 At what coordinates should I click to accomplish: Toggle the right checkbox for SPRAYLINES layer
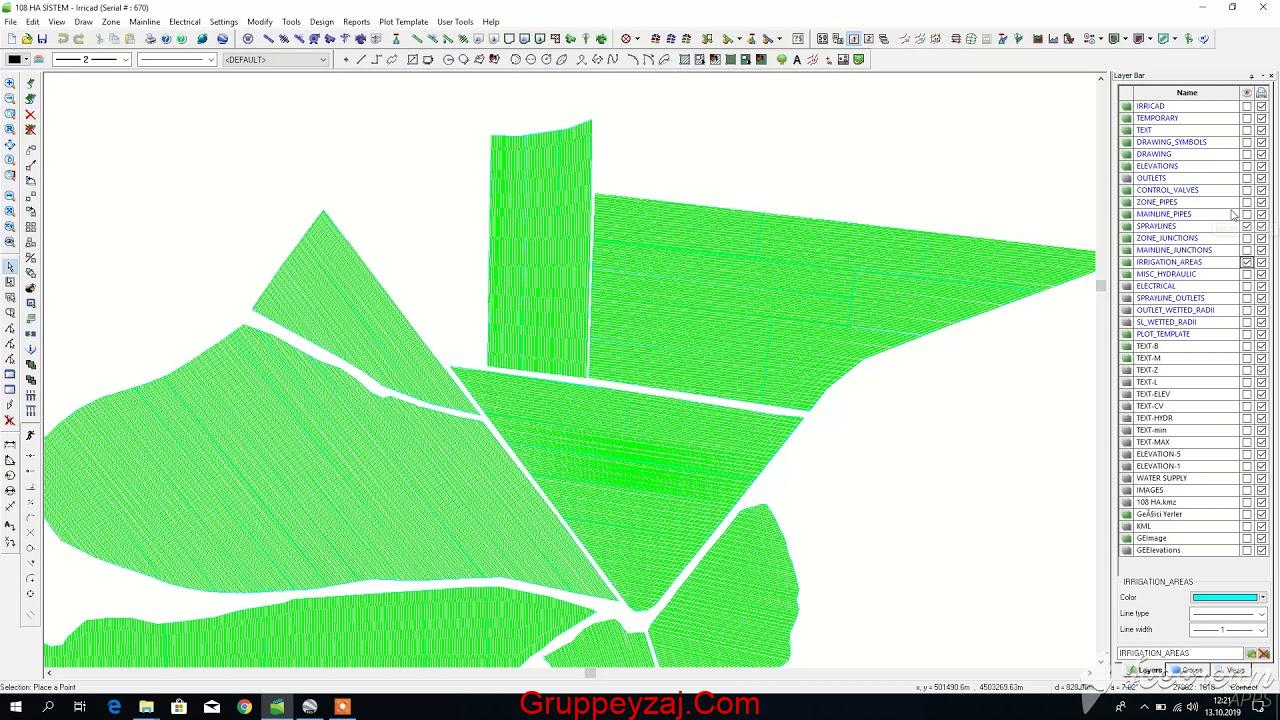click(1262, 226)
